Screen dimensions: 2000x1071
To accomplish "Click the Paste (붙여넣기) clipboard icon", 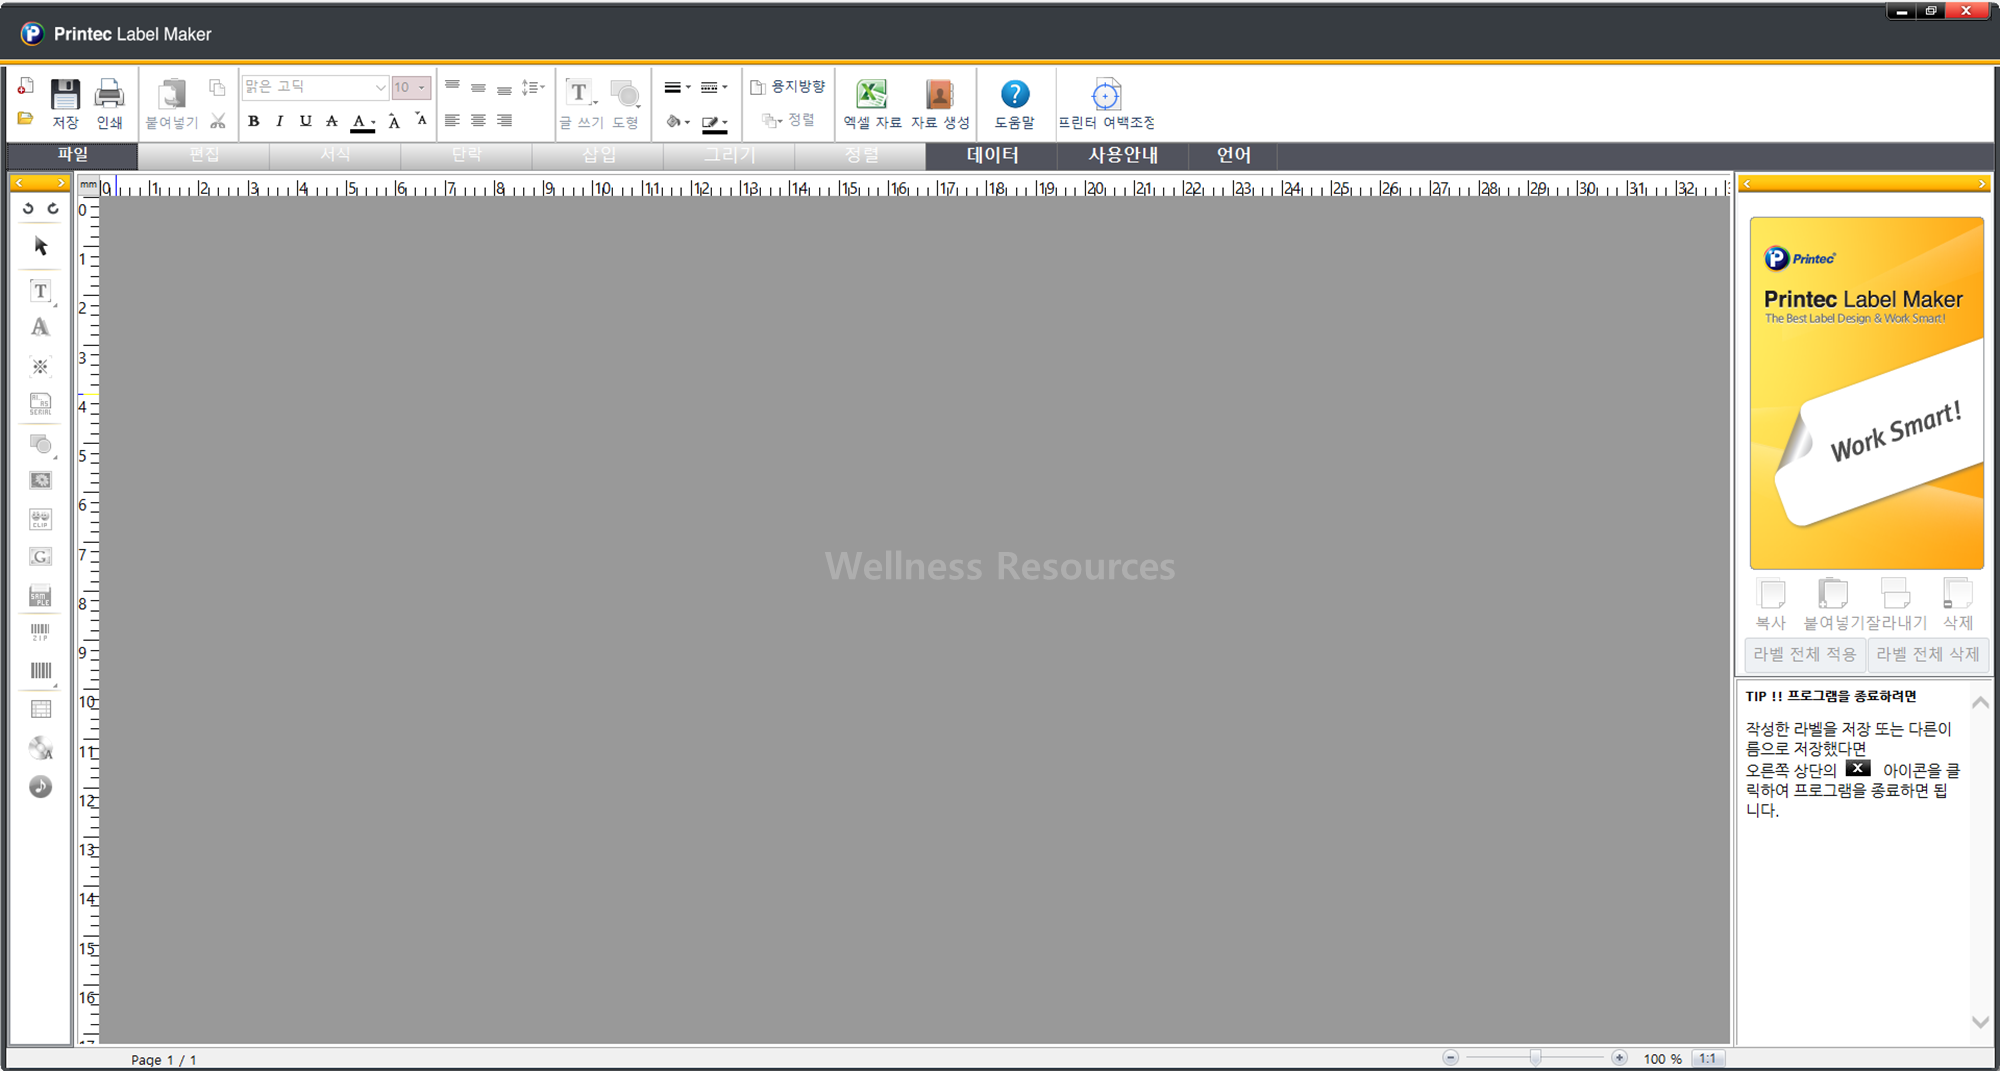I will coord(172,94).
